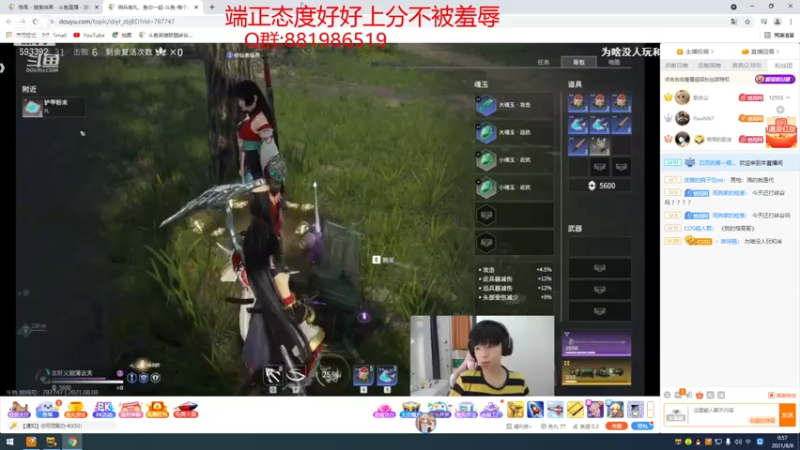Click the taskbar clock showing 0:57
This screenshot has height=450, width=800.
click(x=782, y=442)
